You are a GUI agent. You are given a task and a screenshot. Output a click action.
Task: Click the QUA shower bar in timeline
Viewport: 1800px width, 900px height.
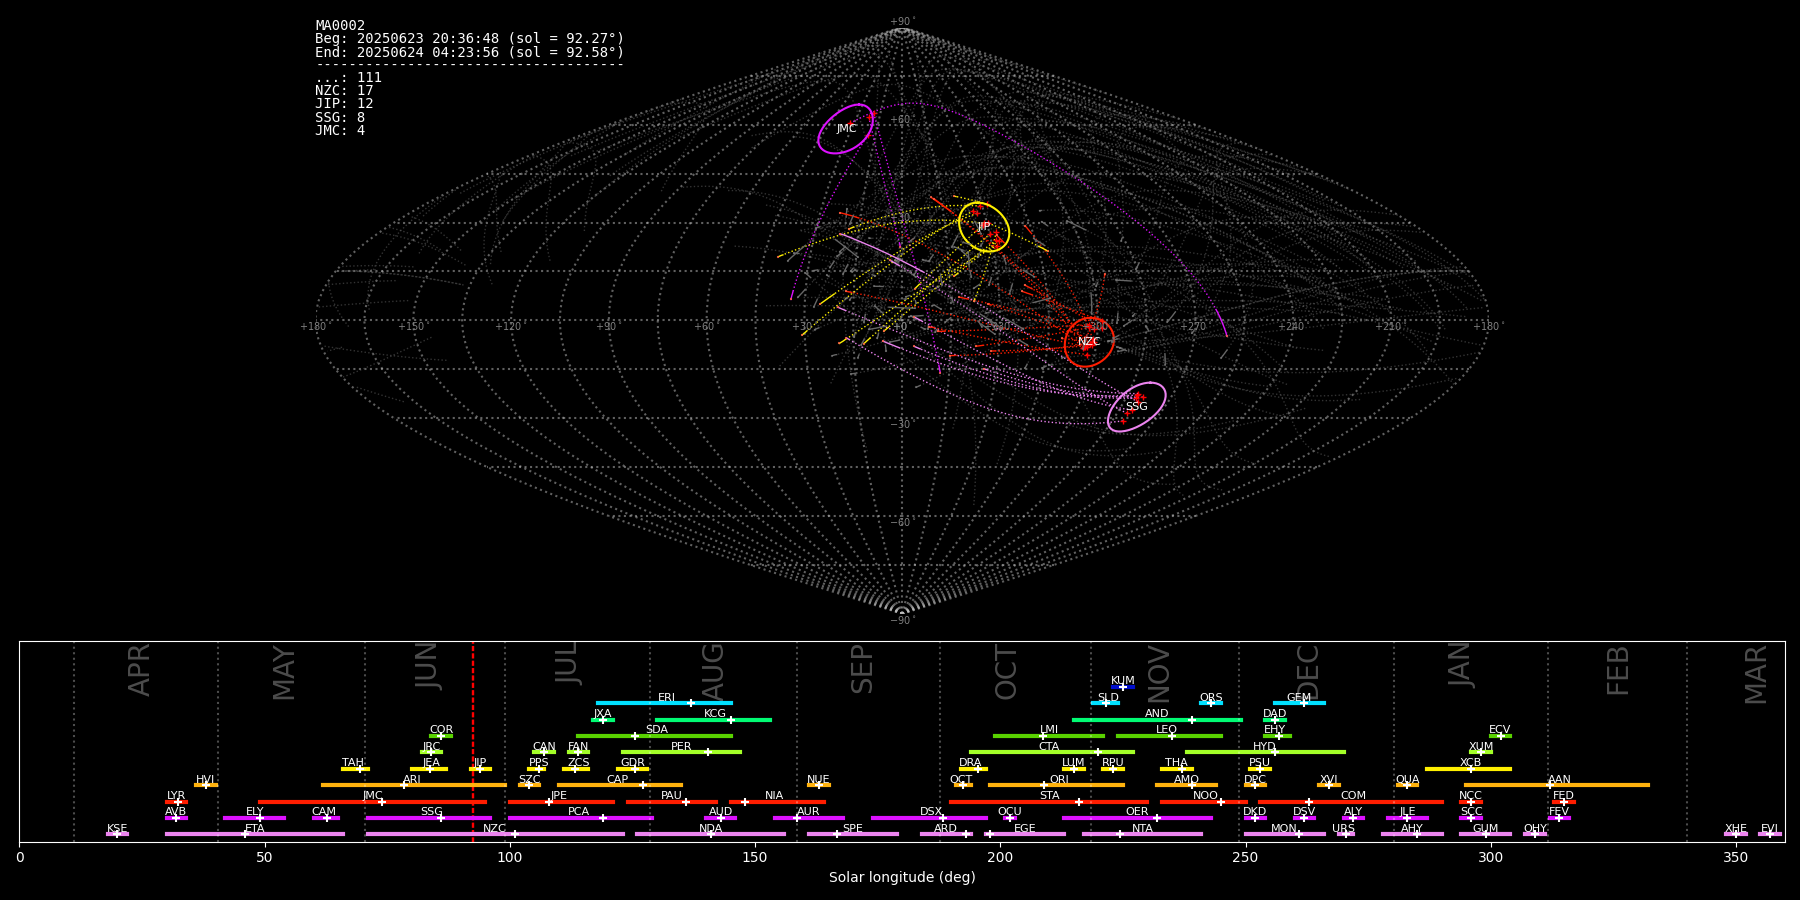point(1407,785)
